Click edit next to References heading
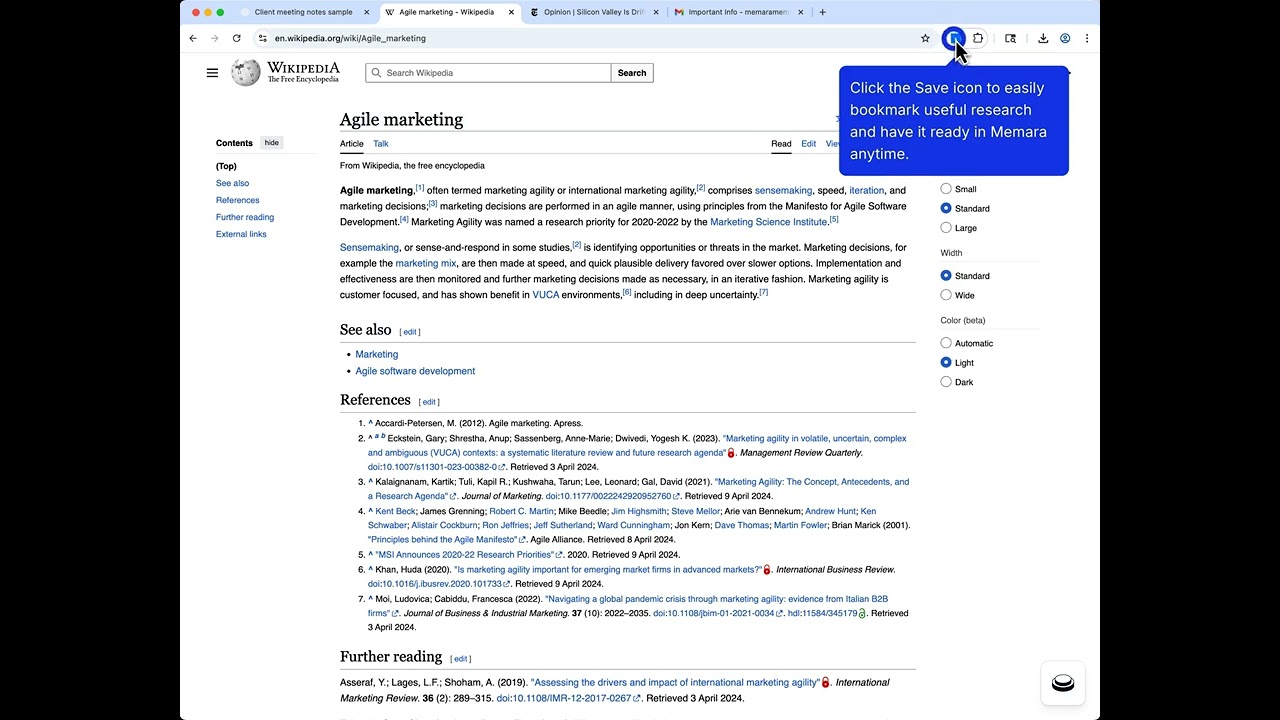The width and height of the screenshot is (1280, 720). coord(429,402)
